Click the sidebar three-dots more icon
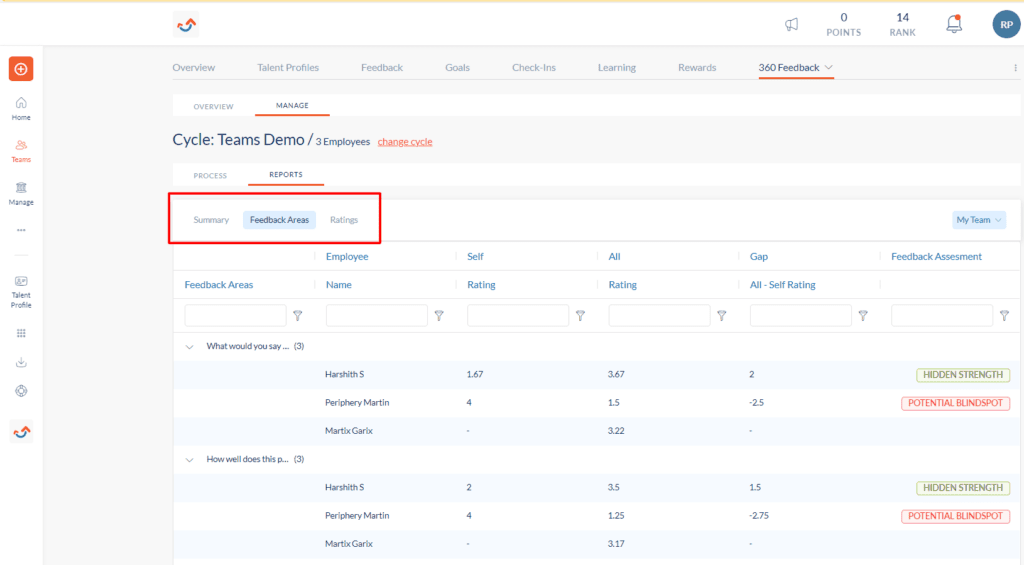 tap(21, 230)
